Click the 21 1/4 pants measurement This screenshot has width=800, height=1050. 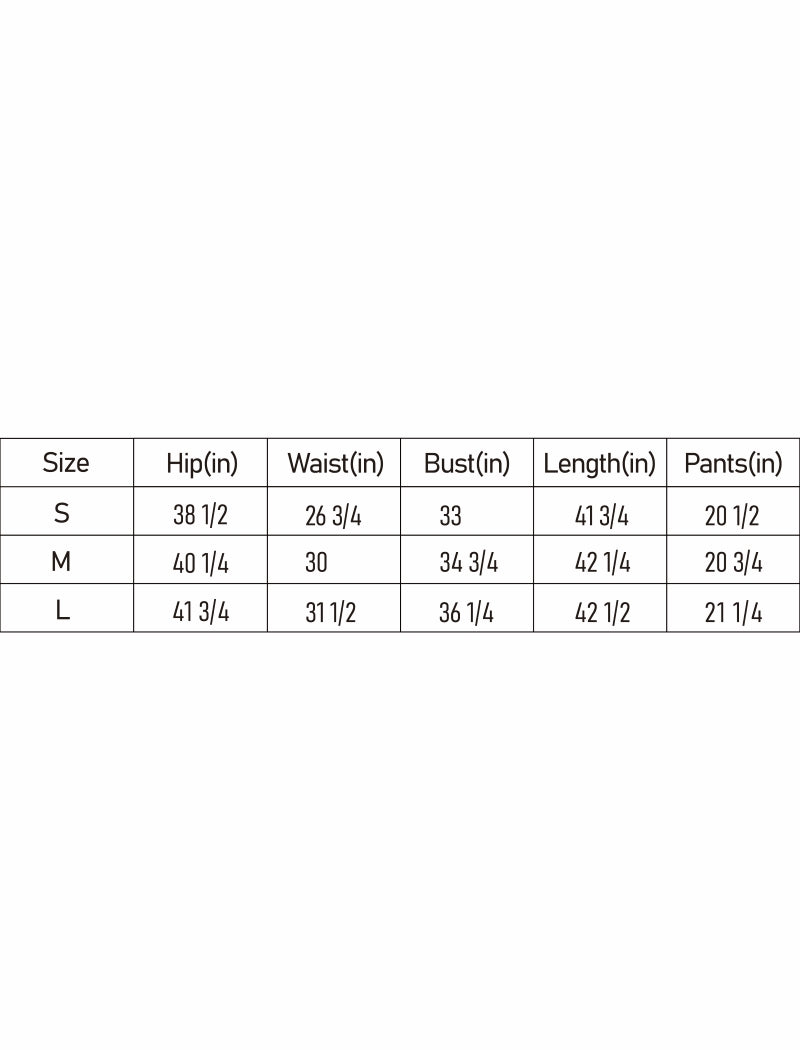coord(733,613)
